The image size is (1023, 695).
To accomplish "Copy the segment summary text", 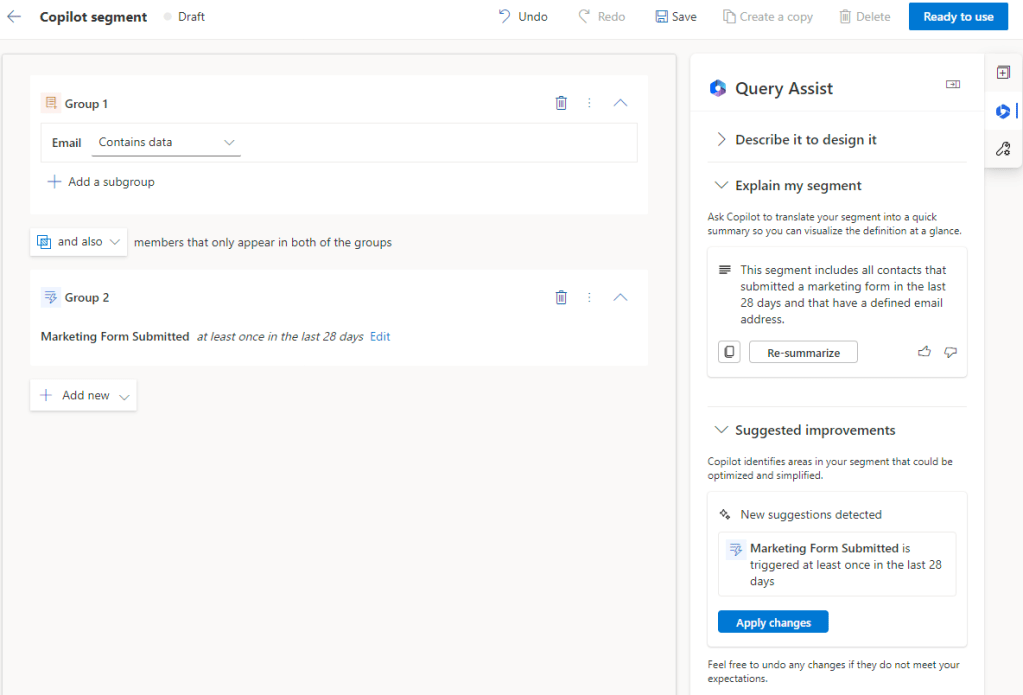I will tap(729, 351).
